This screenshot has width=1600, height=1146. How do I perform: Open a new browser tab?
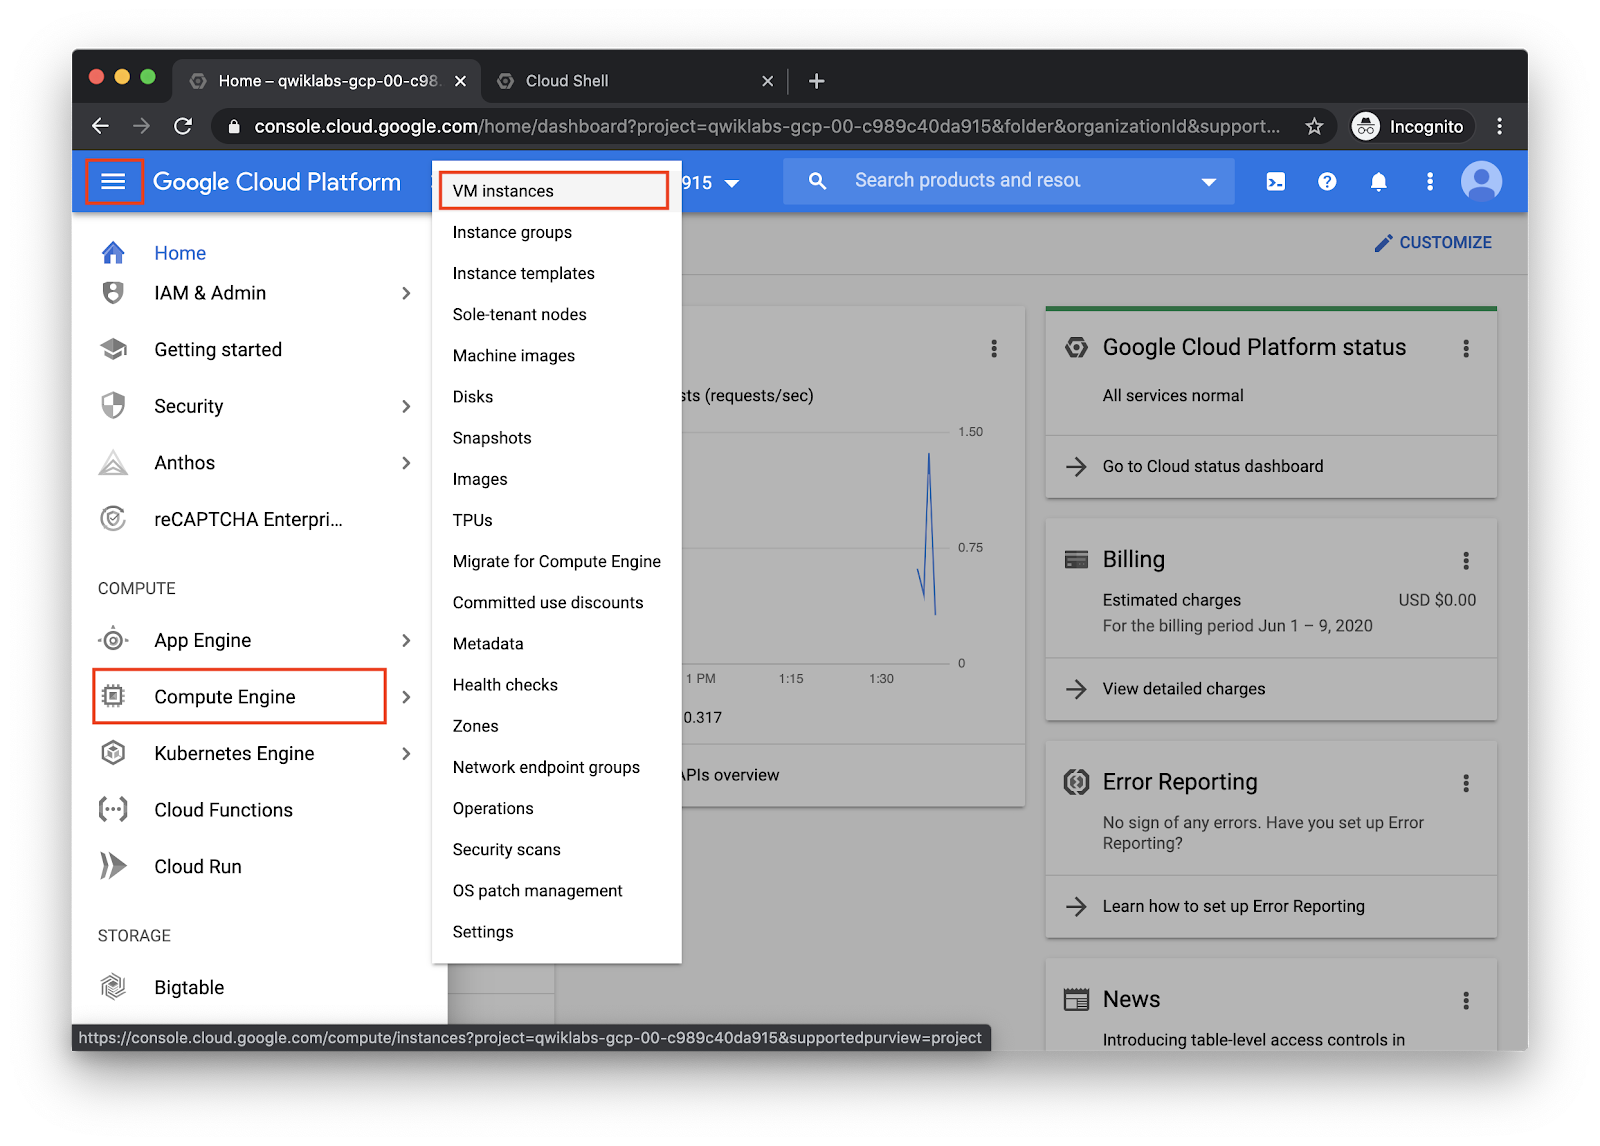816,81
